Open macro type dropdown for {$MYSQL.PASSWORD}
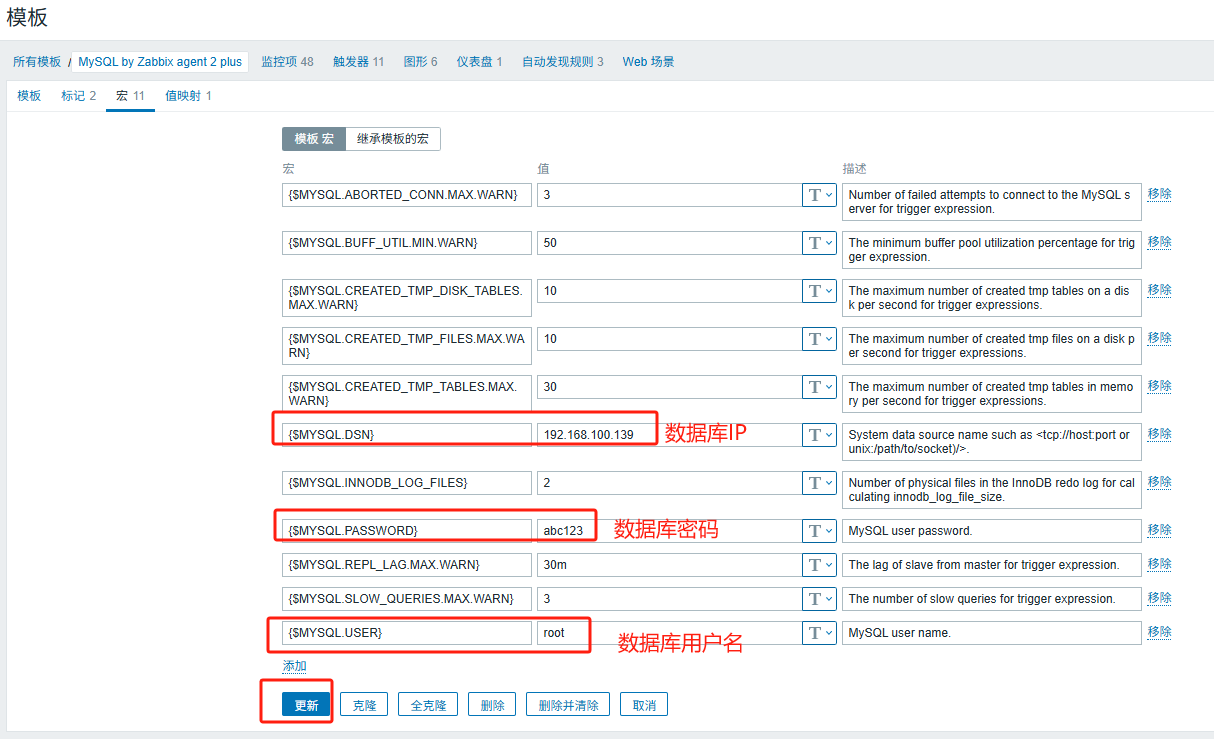 pos(819,531)
